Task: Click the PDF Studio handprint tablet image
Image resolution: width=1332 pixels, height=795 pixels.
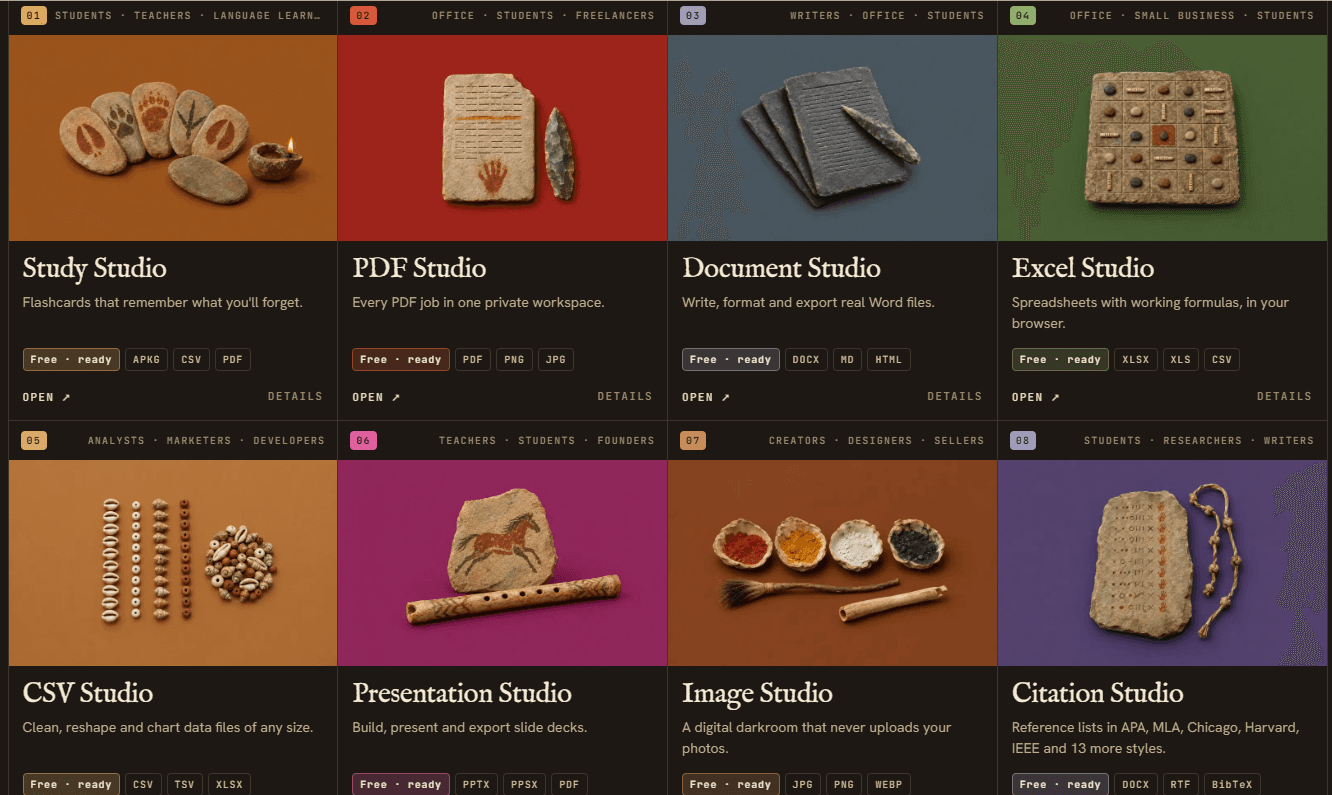Action: point(503,138)
